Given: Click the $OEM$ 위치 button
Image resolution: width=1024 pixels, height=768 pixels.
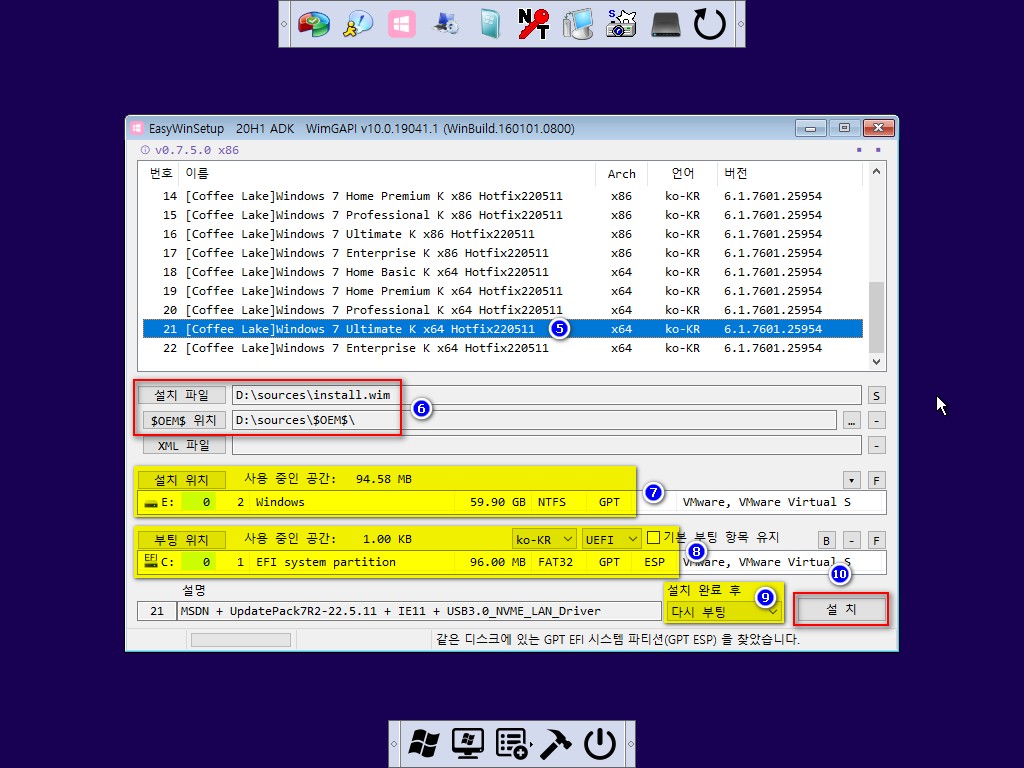Looking at the screenshot, I should [x=184, y=420].
